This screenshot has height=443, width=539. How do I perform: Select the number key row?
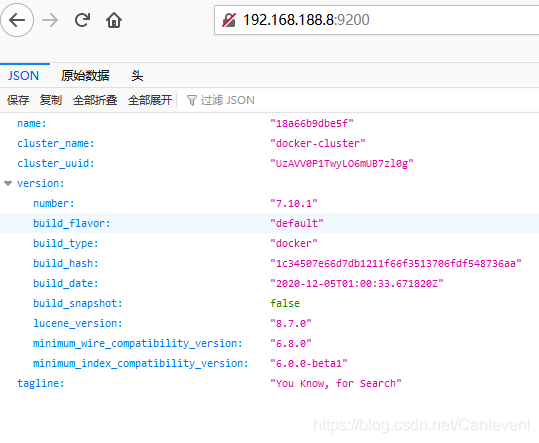54,203
